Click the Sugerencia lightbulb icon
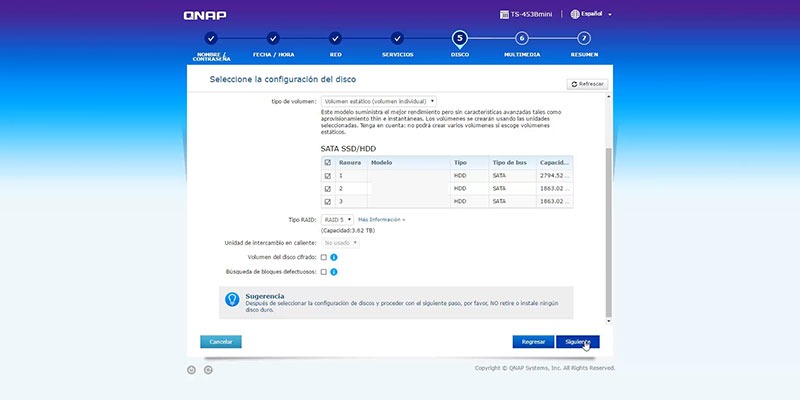The image size is (800, 400). coord(232,299)
